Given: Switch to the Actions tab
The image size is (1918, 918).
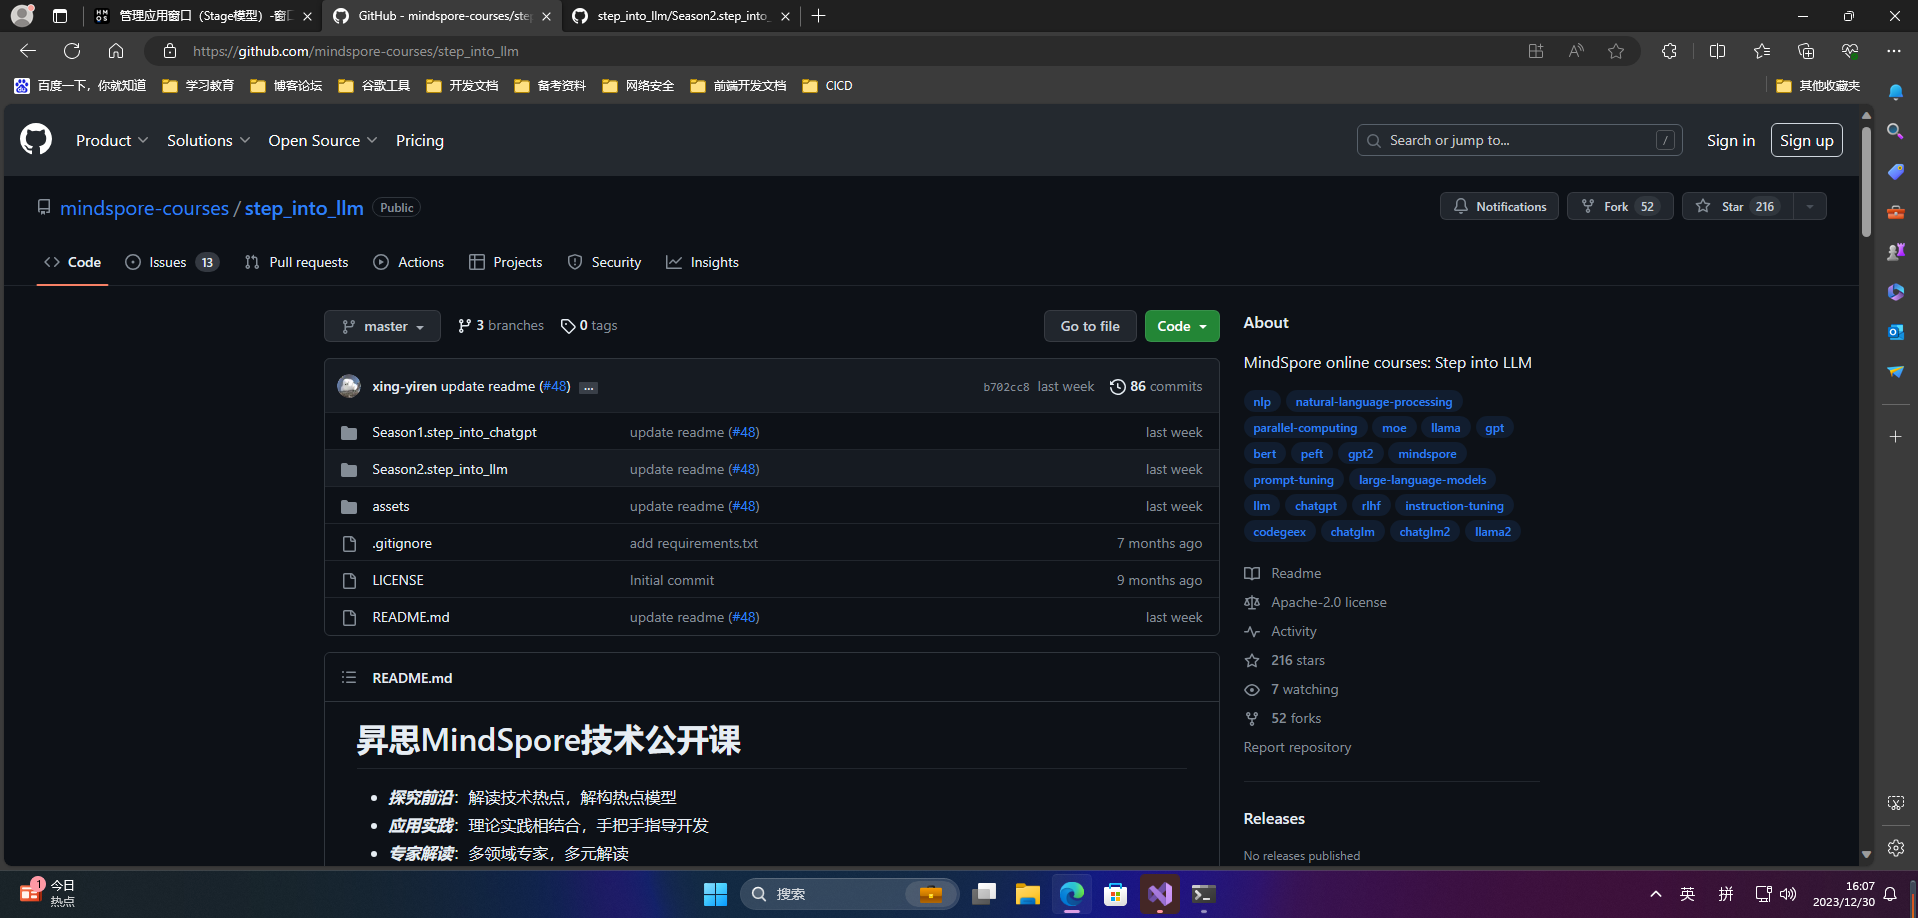Looking at the screenshot, I should (409, 262).
